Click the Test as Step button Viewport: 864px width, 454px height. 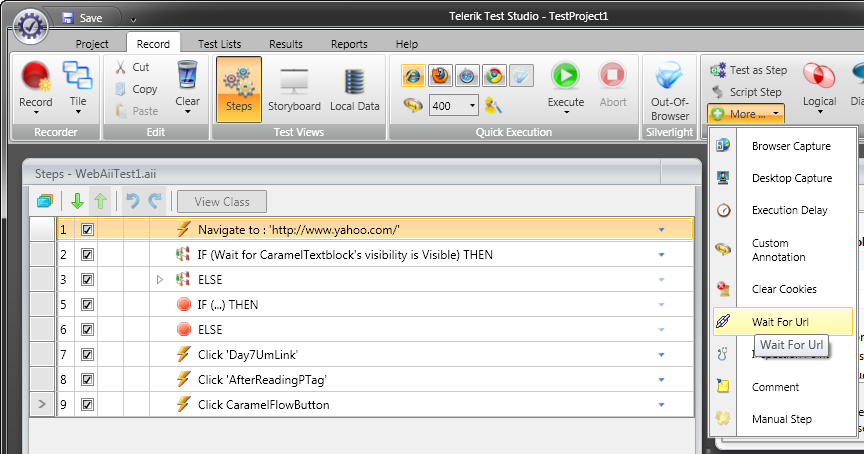coord(748,70)
